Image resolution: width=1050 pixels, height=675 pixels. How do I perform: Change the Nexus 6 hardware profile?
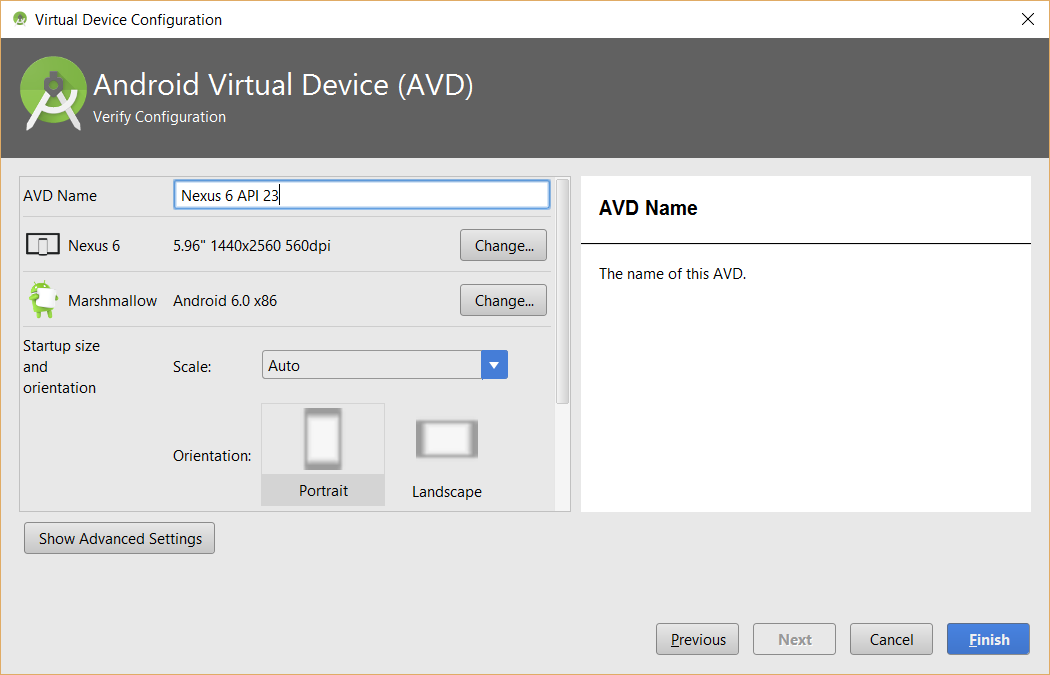click(504, 245)
